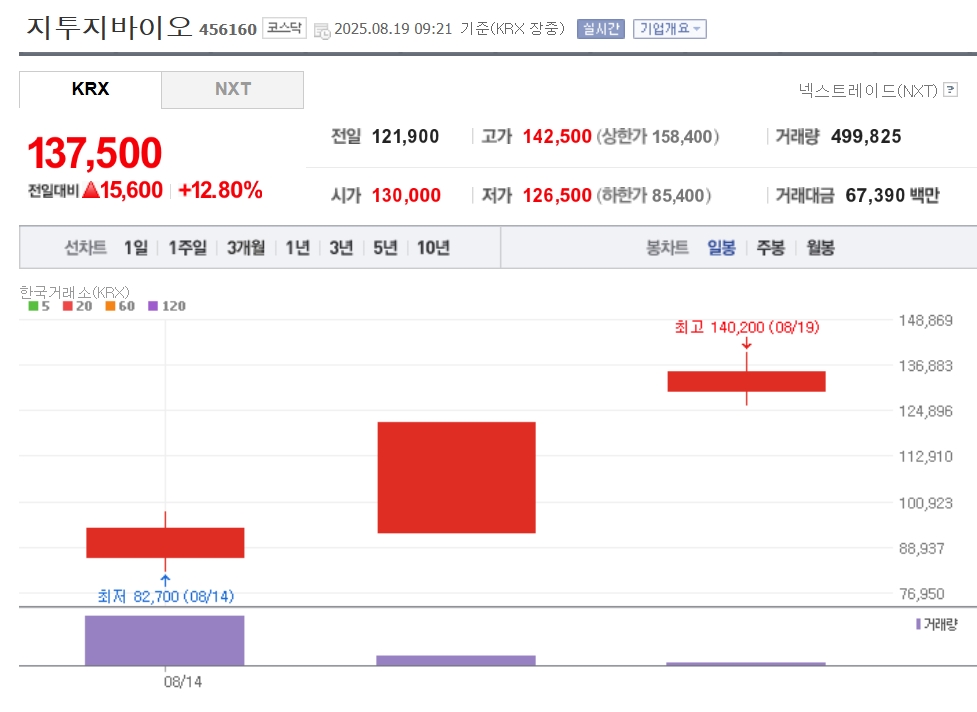
Task: Show the 1일 line chart
Action: 136,248
